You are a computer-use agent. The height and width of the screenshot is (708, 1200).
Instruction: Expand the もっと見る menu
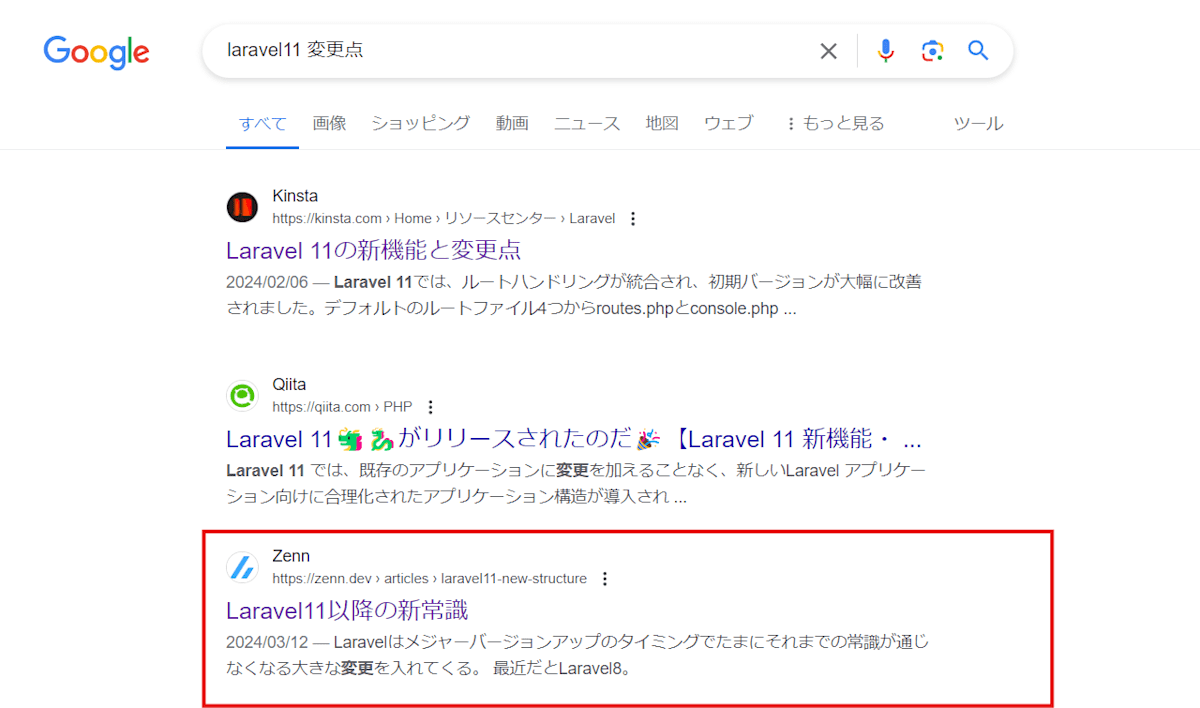click(835, 124)
